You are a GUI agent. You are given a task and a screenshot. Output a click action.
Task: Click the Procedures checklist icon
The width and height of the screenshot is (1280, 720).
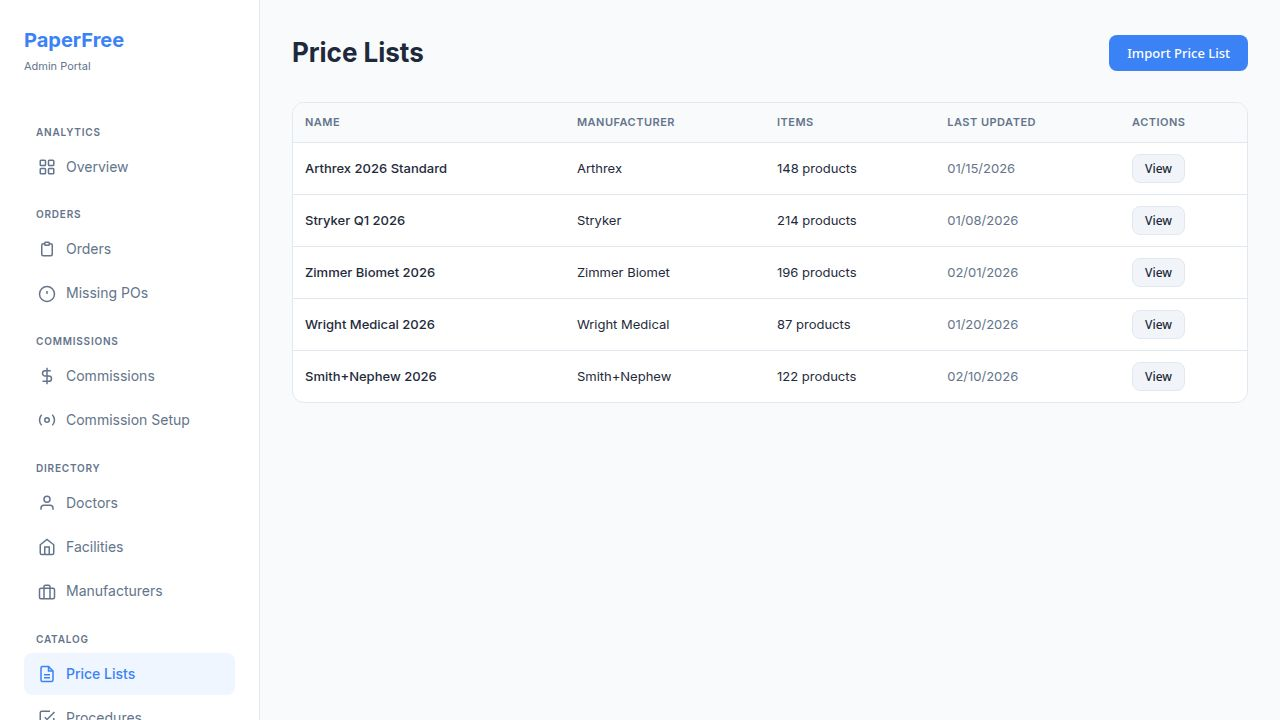point(46,714)
